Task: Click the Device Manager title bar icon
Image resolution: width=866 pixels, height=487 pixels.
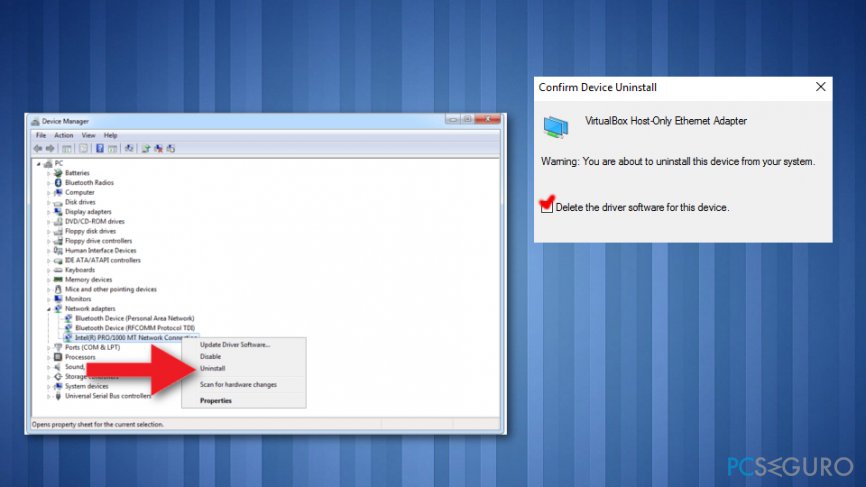Action: (35, 121)
